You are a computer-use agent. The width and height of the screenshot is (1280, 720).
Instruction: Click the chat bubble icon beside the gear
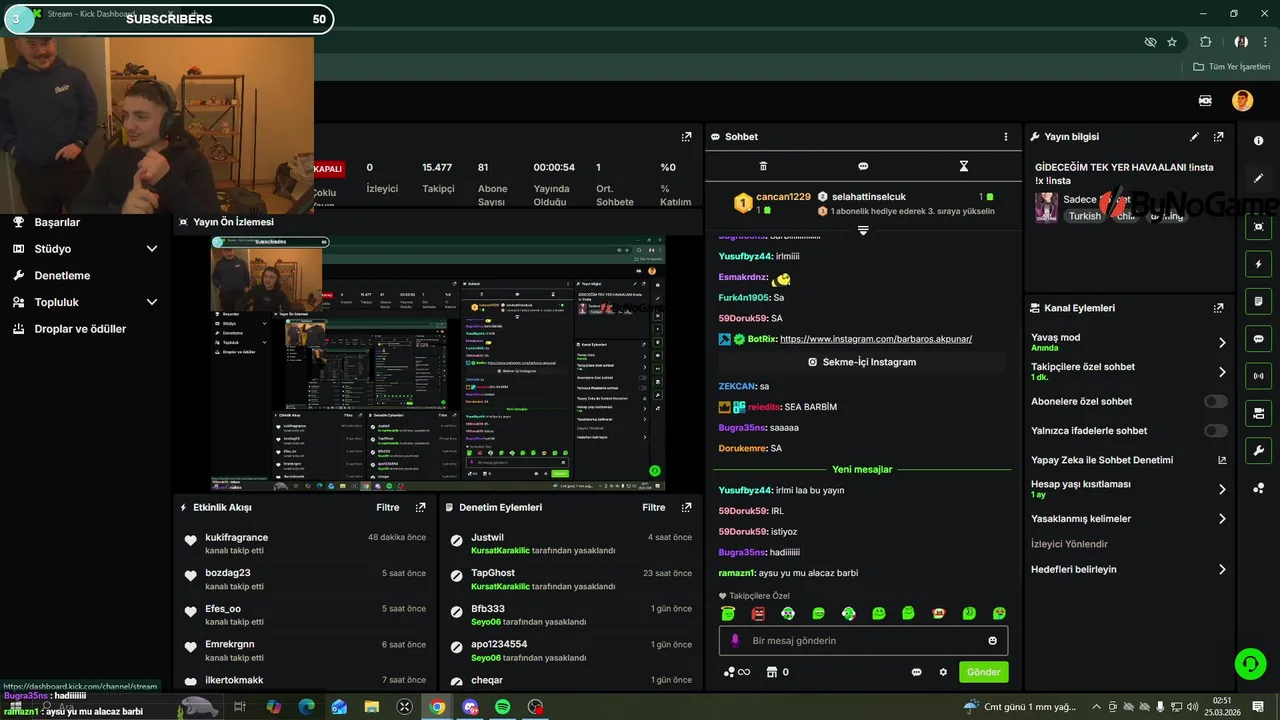click(x=916, y=672)
